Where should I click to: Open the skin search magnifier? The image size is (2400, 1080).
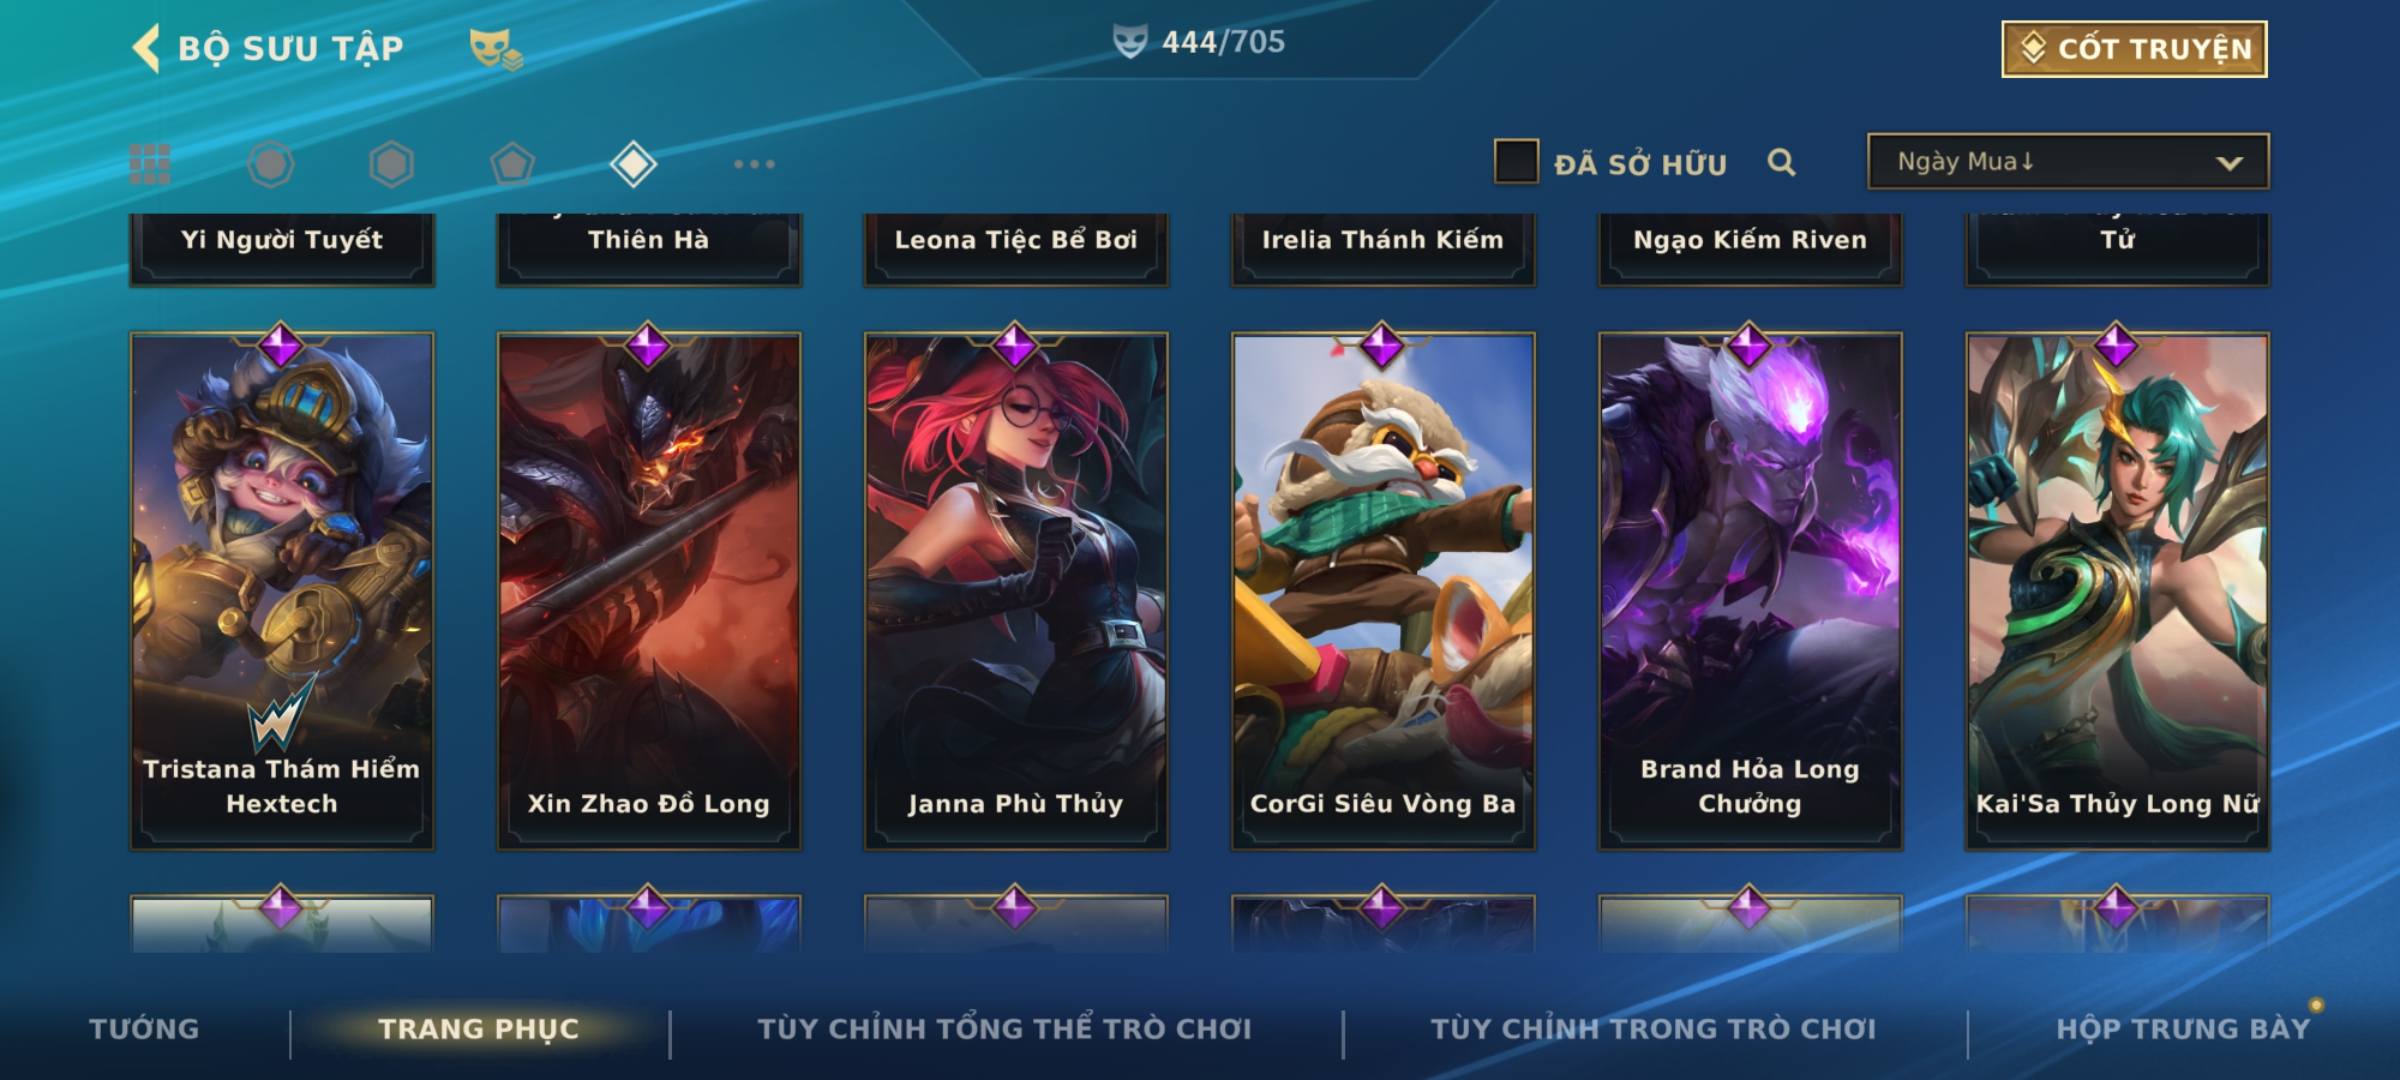click(x=1781, y=162)
